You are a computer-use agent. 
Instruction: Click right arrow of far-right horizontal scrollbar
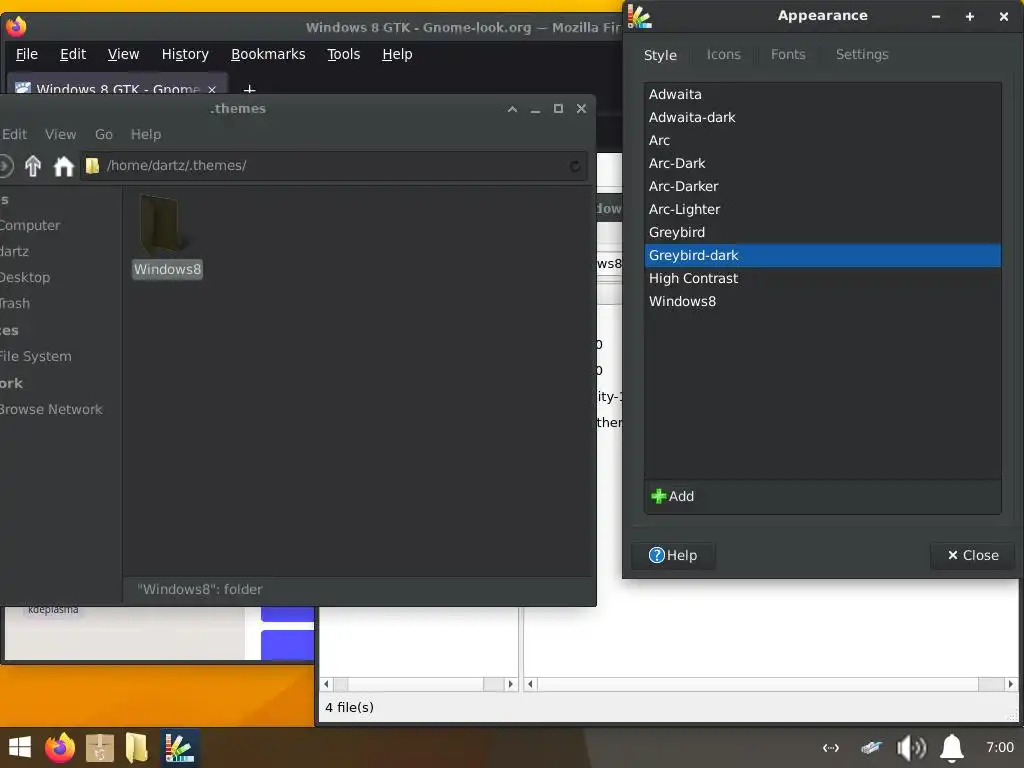pyautogui.click(x=1010, y=684)
